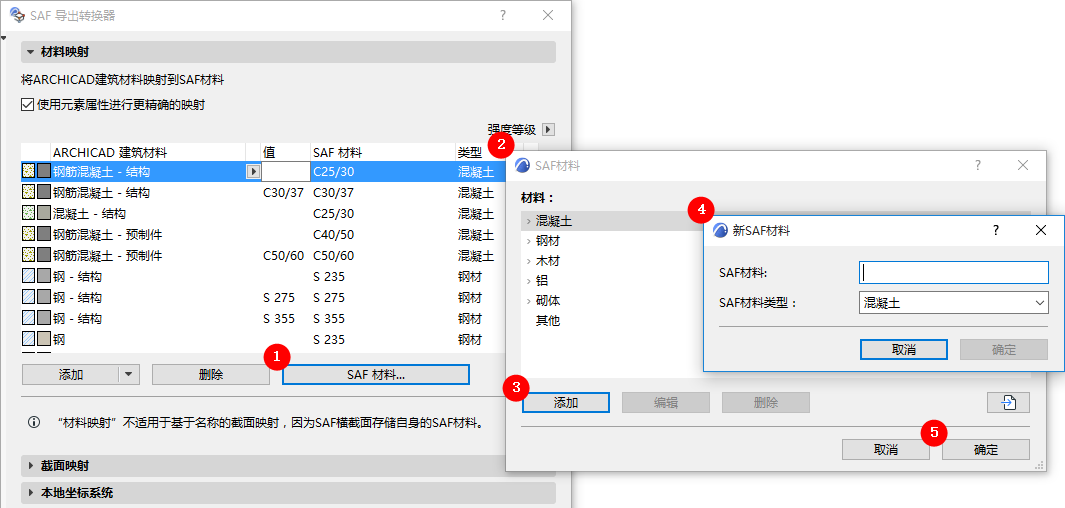Click hatch icon of 混凝土 - 结构 row

pyautogui.click(x=29, y=214)
